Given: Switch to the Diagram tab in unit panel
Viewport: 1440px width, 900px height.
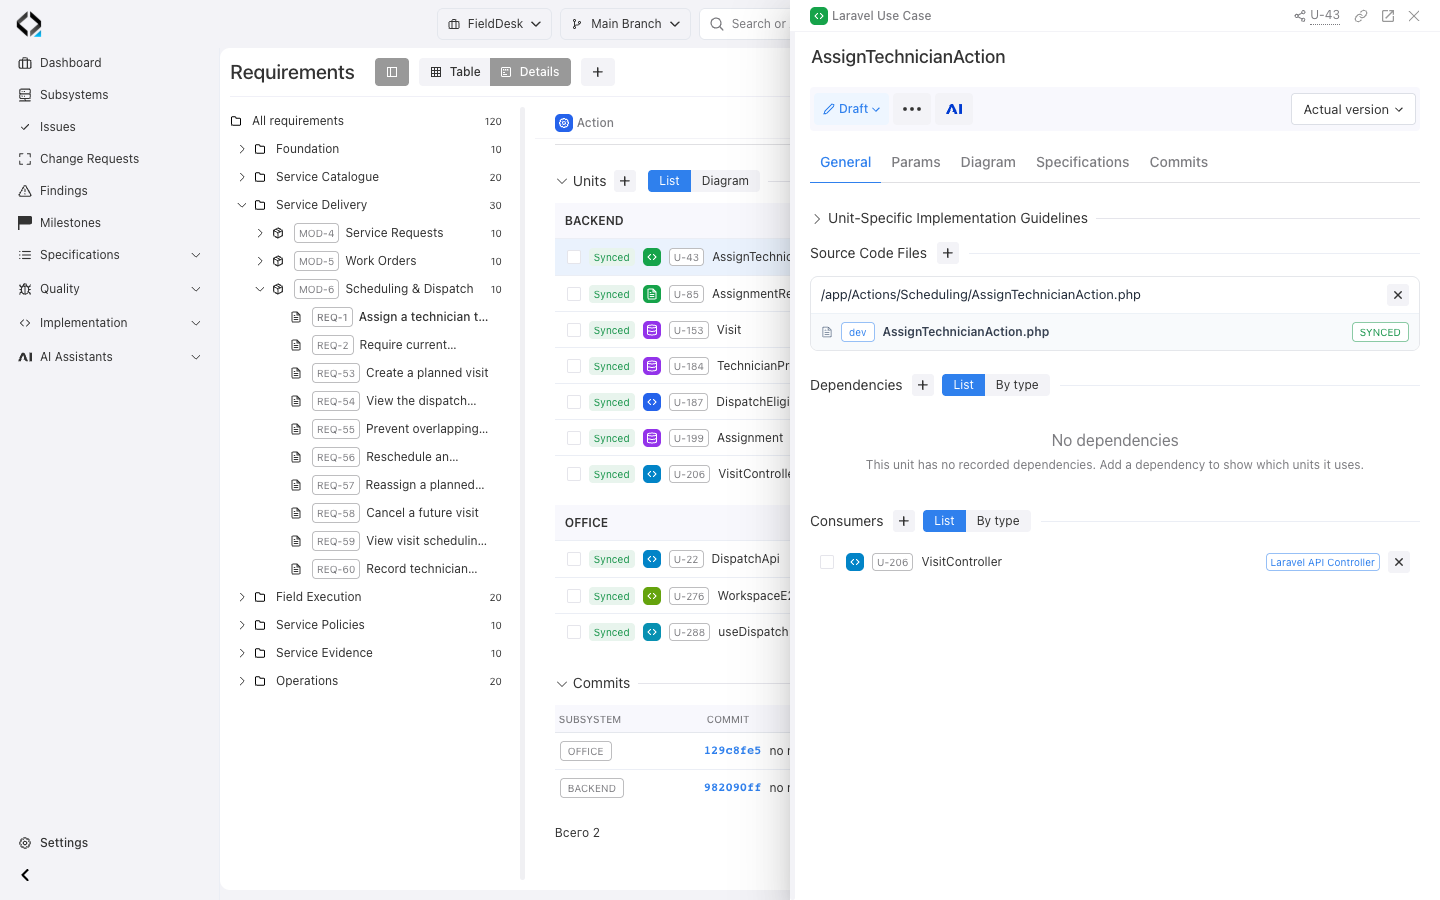Looking at the screenshot, I should (988, 162).
